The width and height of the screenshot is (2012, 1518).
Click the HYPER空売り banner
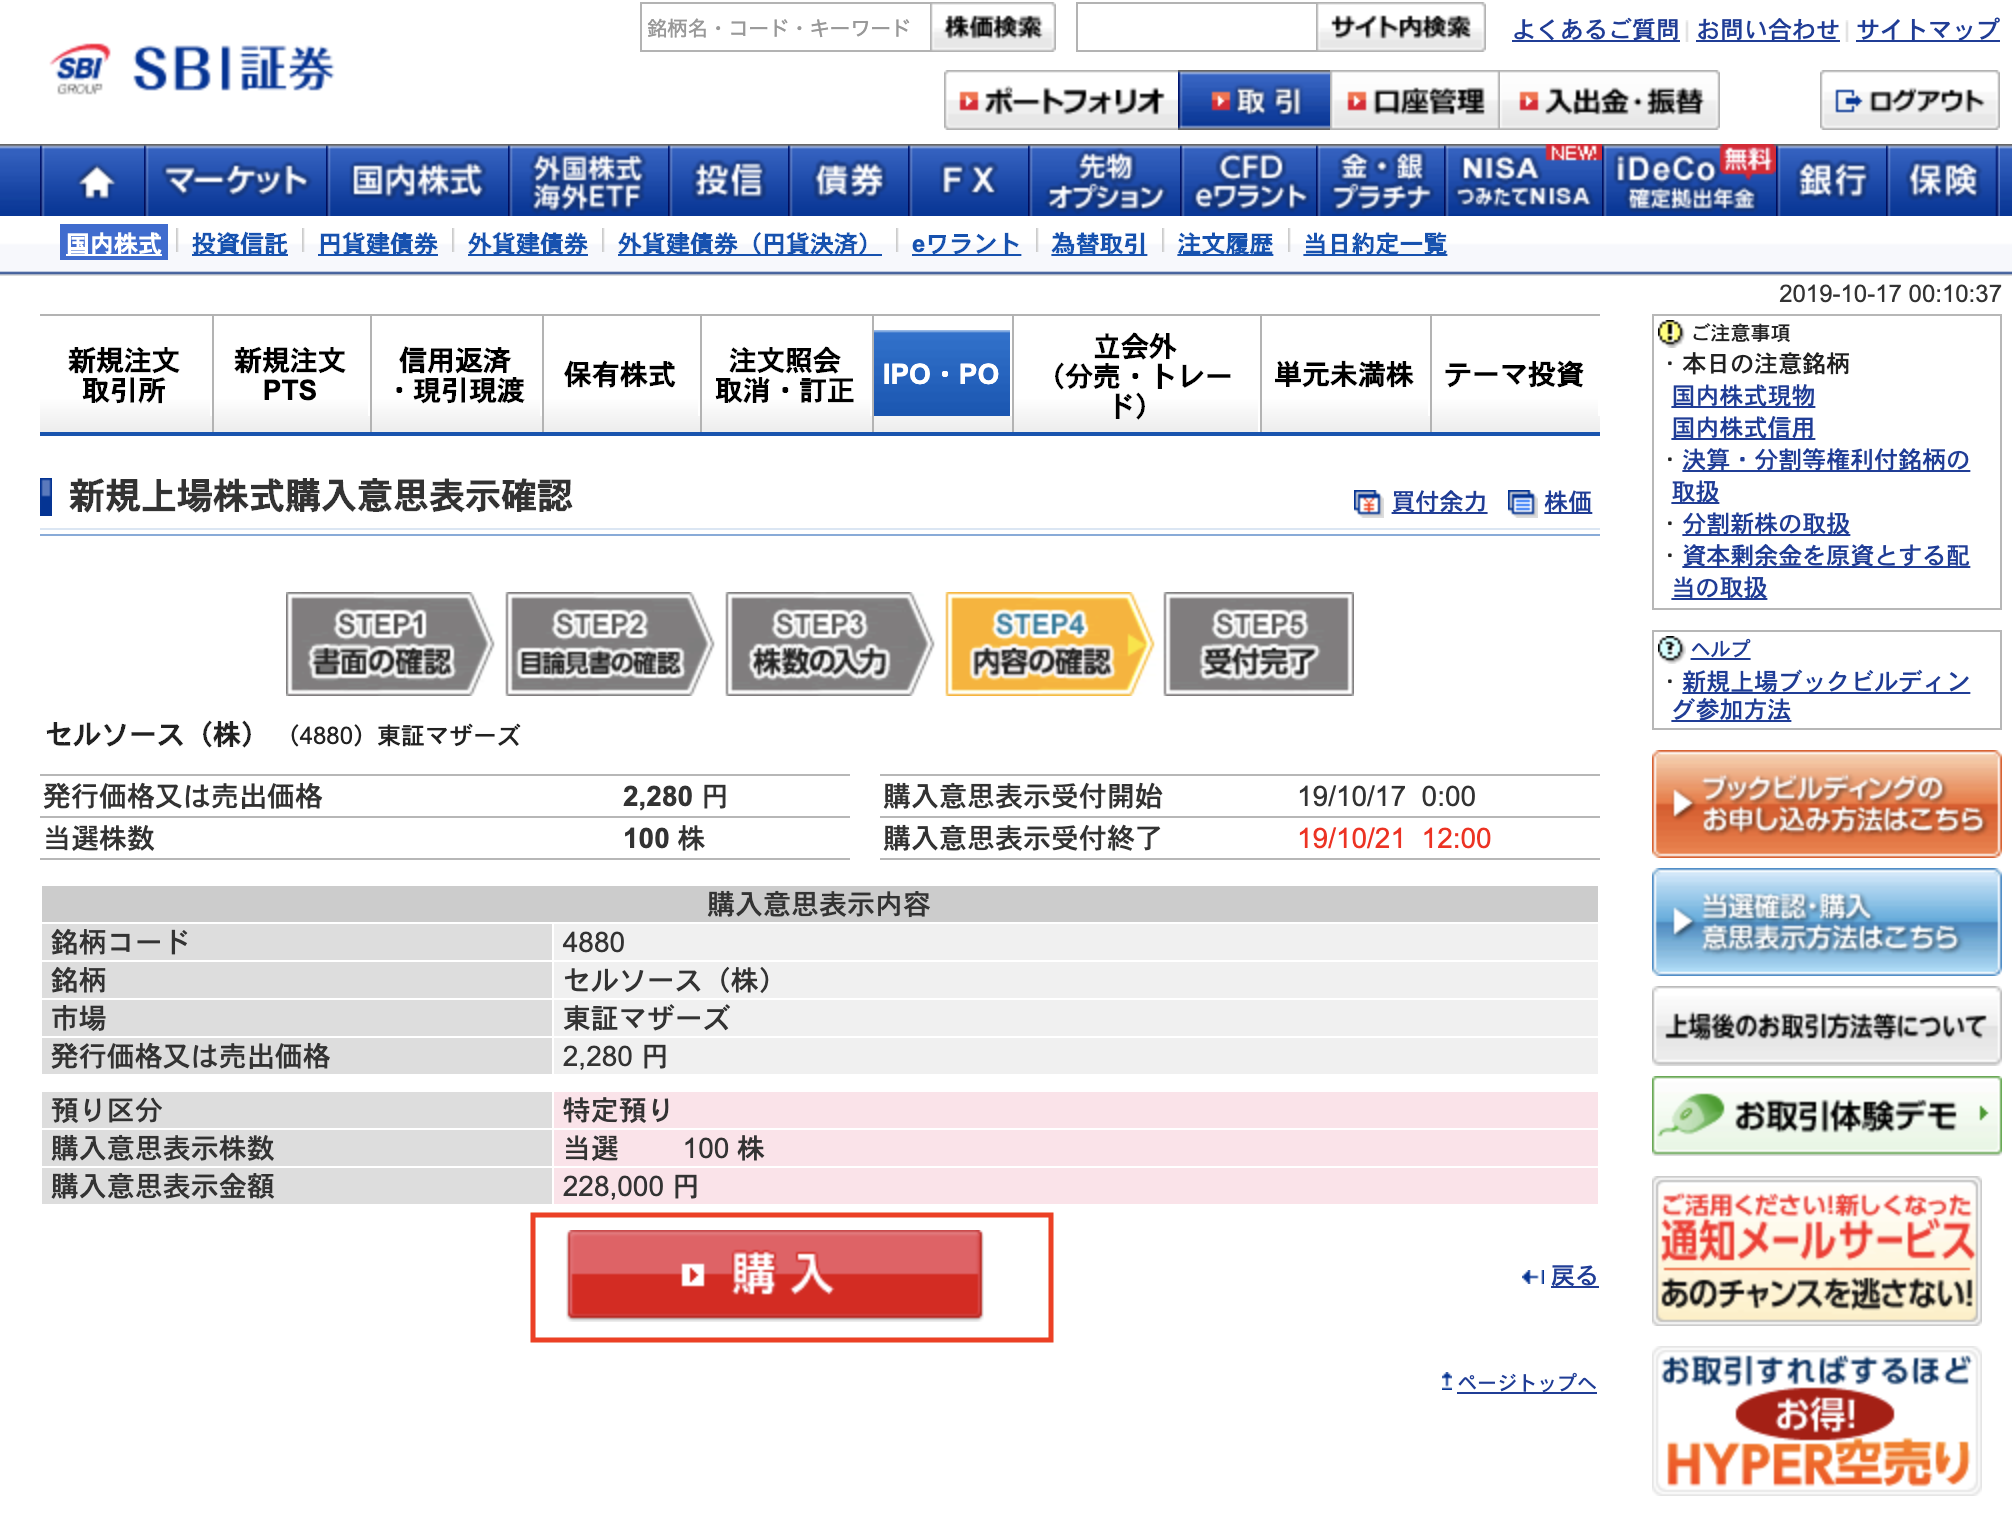(x=1817, y=1421)
